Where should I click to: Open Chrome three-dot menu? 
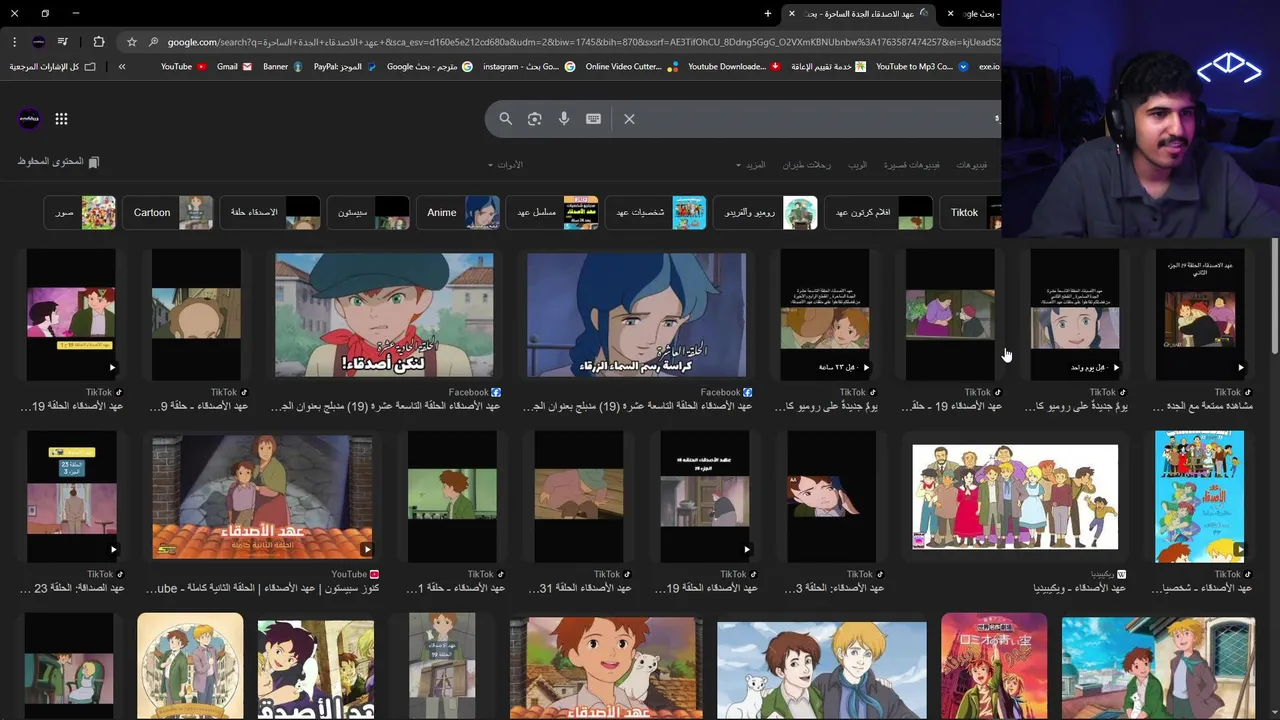14,42
